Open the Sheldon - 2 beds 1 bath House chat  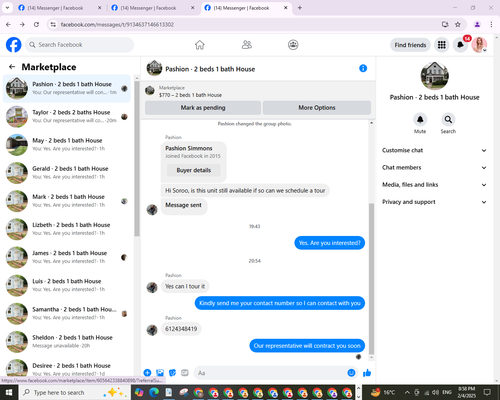(x=67, y=342)
